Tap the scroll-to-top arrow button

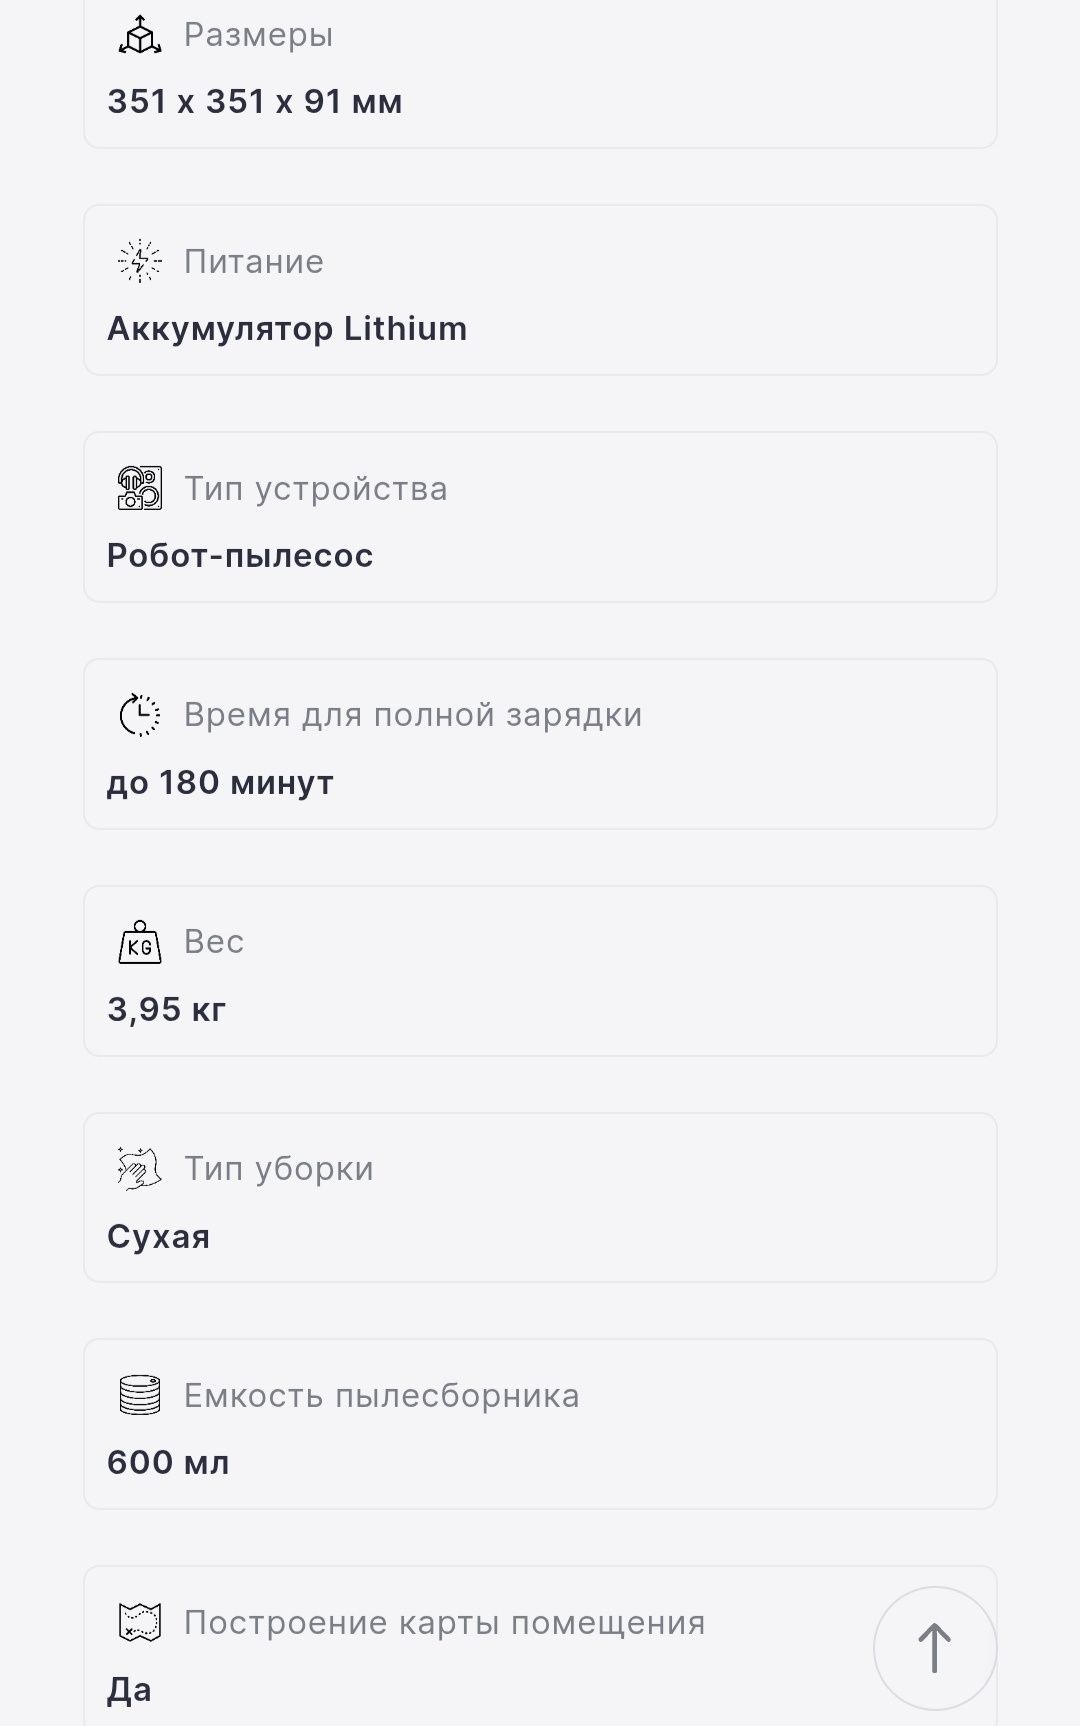coord(935,1648)
